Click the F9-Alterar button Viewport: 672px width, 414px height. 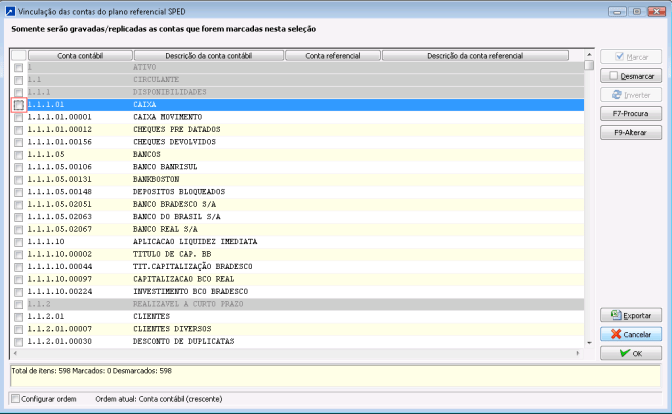pos(631,132)
